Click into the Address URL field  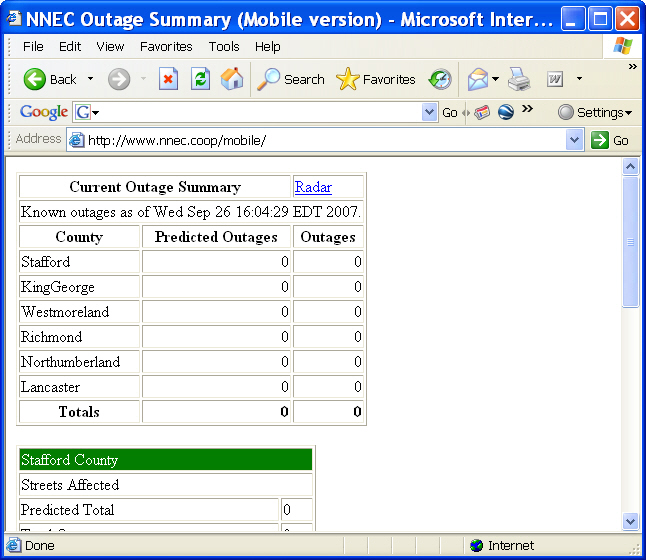[x=320, y=140]
